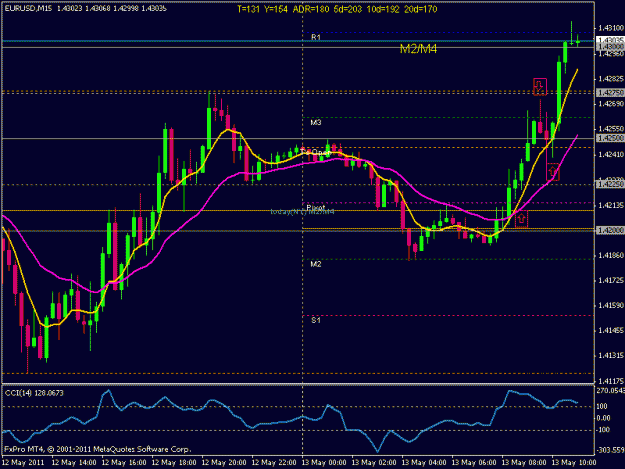
Task: Click the 1.41725 price scale value
Action: [x=611, y=281]
